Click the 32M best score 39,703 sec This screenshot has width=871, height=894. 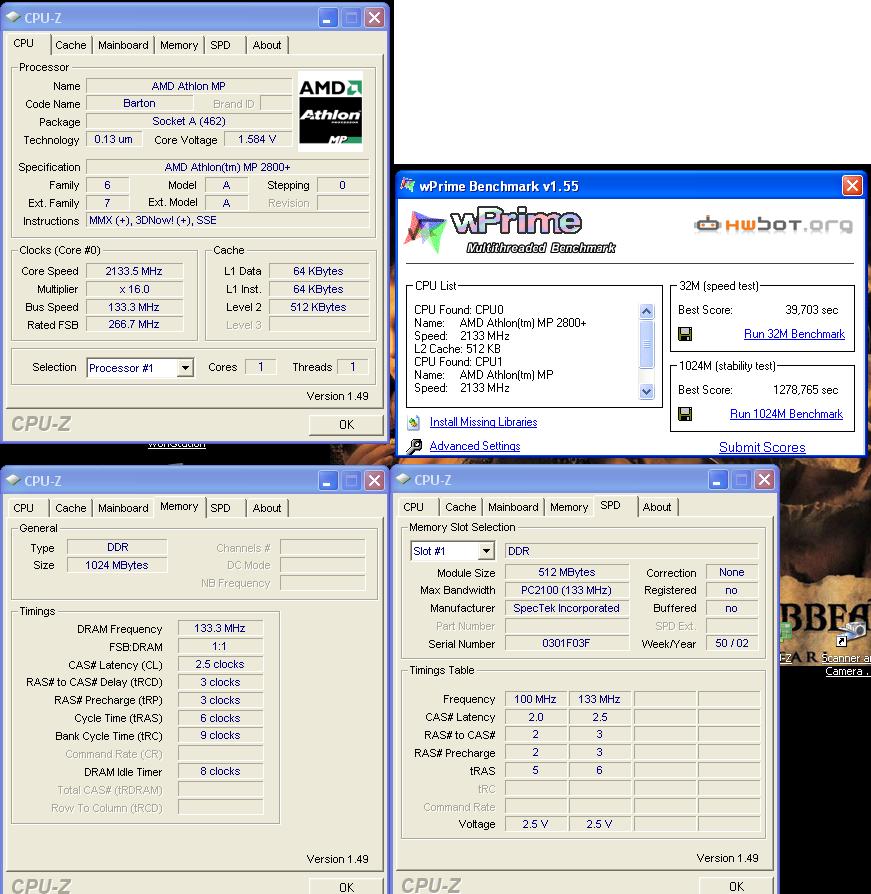[811, 310]
